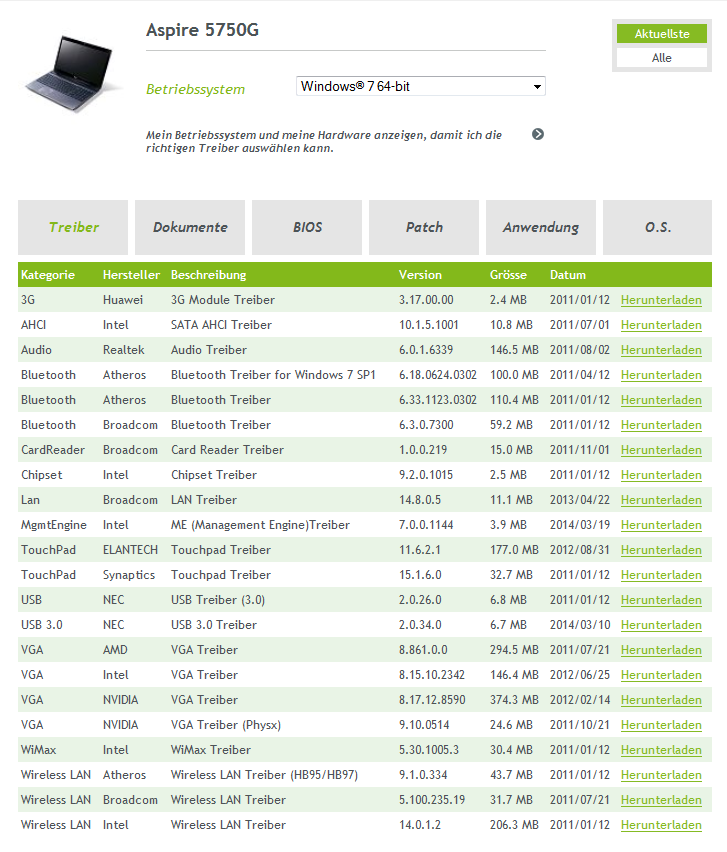Click the Realtek manufacturer cell
Screen dimensions: 727x852
pos(123,350)
